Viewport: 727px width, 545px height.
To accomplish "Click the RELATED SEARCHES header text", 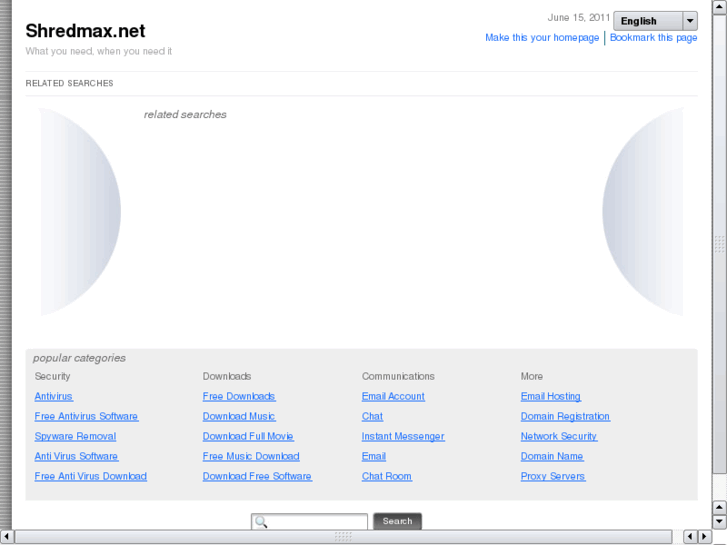I will tap(69, 83).
